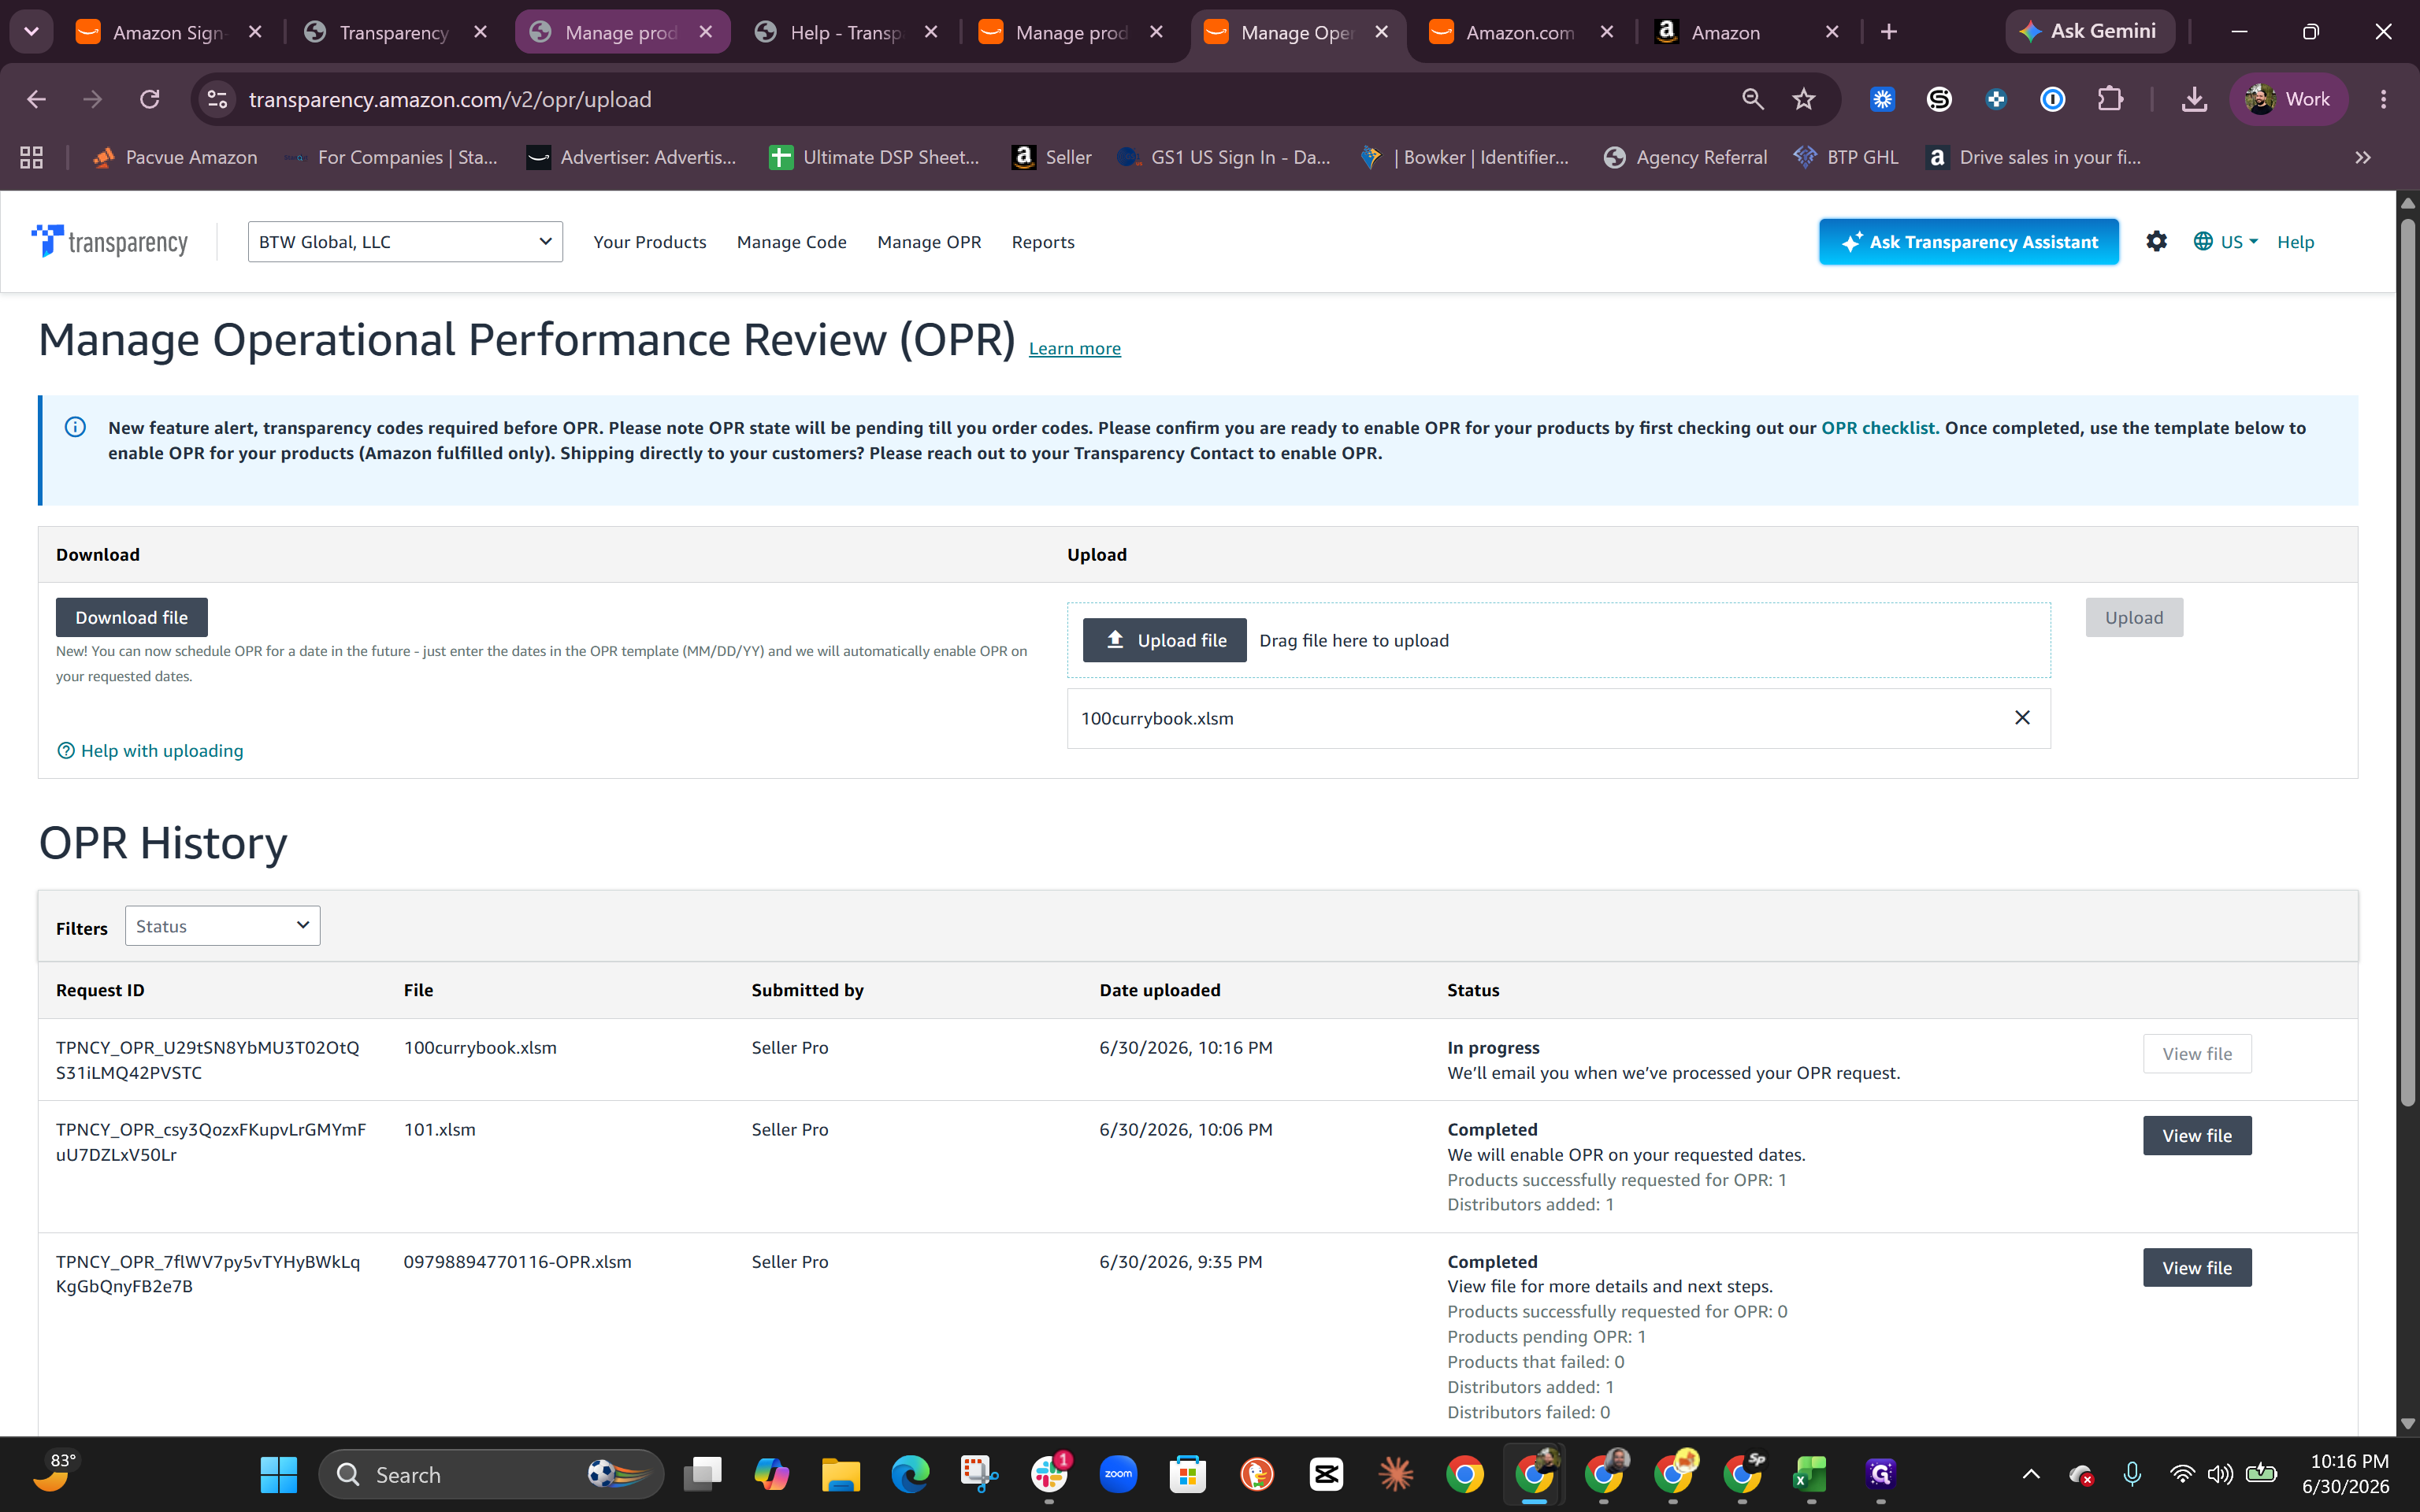Open site information icon in address bar
2420x1512 pixels.
(217, 99)
